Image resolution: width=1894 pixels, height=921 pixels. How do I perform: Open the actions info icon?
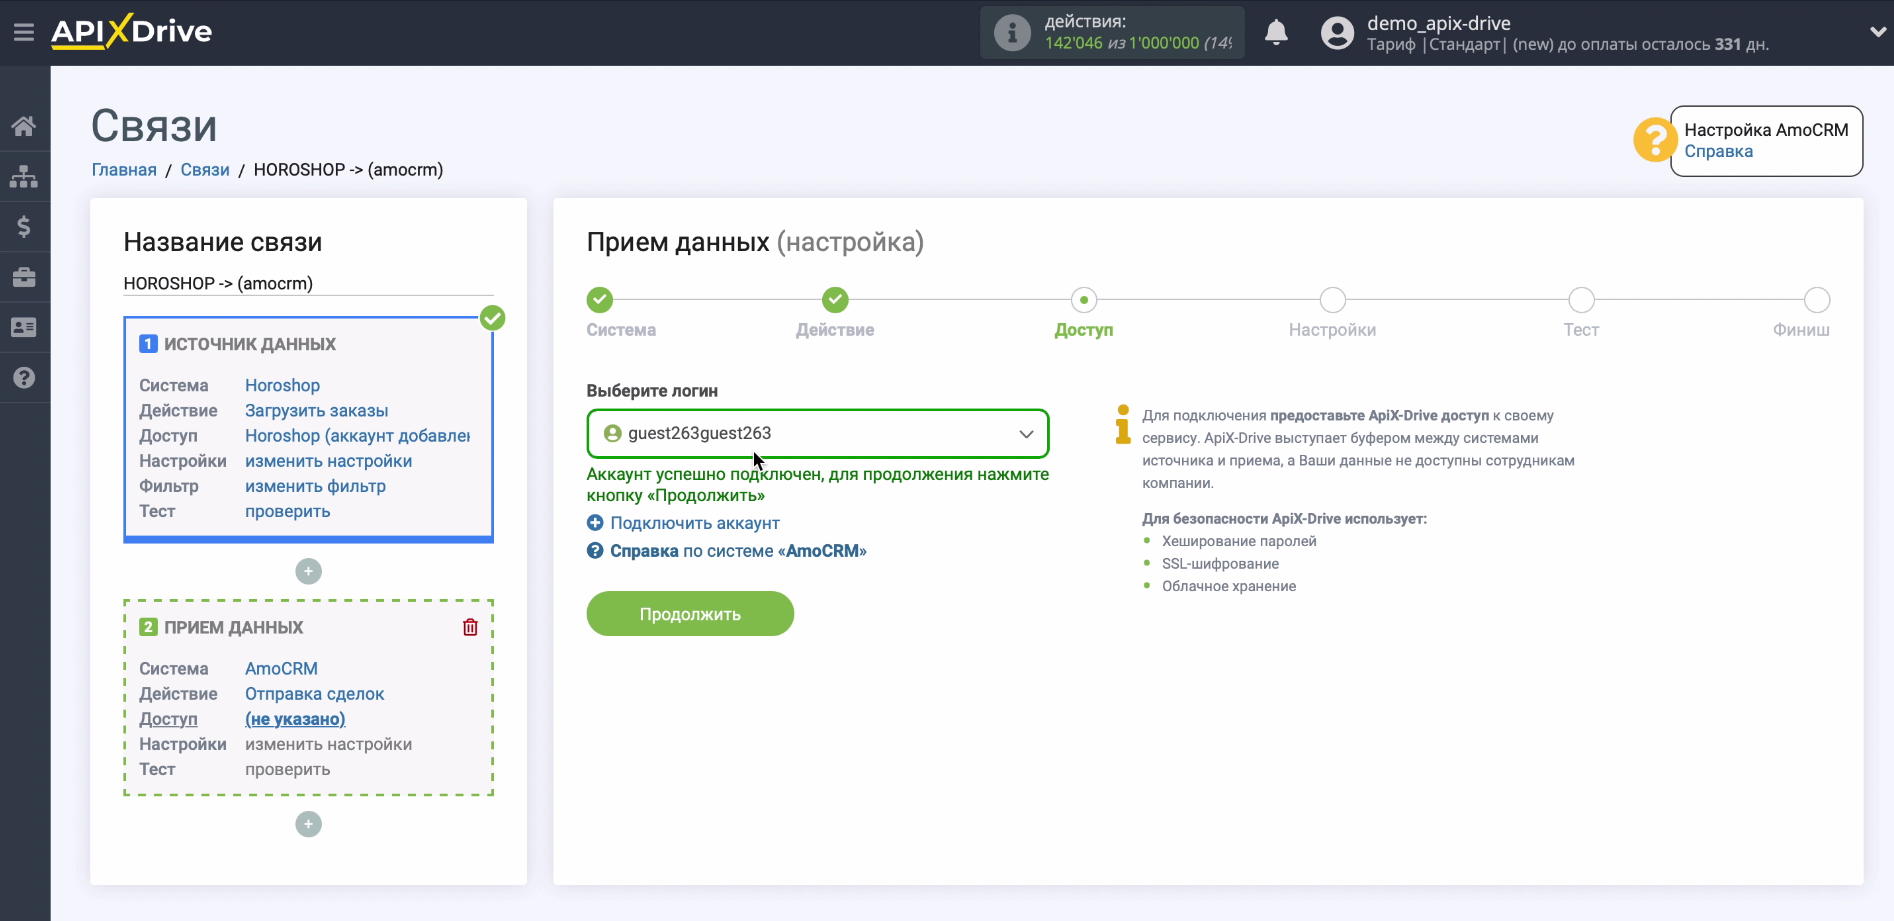[x=1012, y=32]
